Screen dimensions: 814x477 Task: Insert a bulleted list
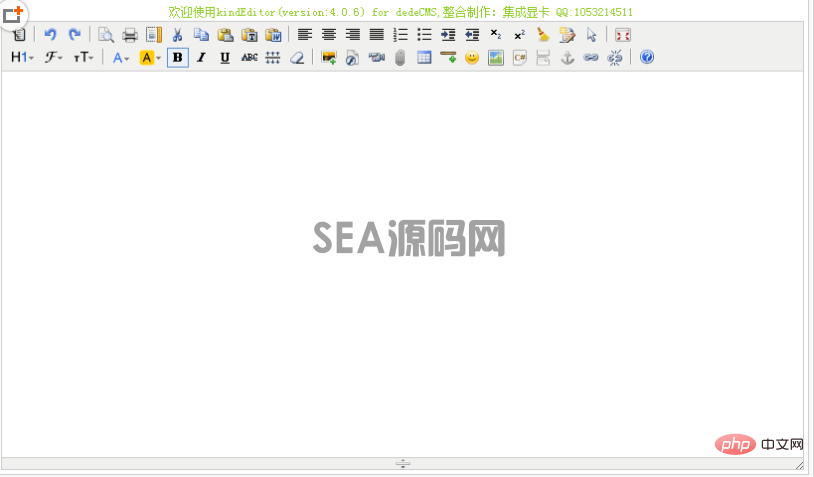pyautogui.click(x=424, y=35)
